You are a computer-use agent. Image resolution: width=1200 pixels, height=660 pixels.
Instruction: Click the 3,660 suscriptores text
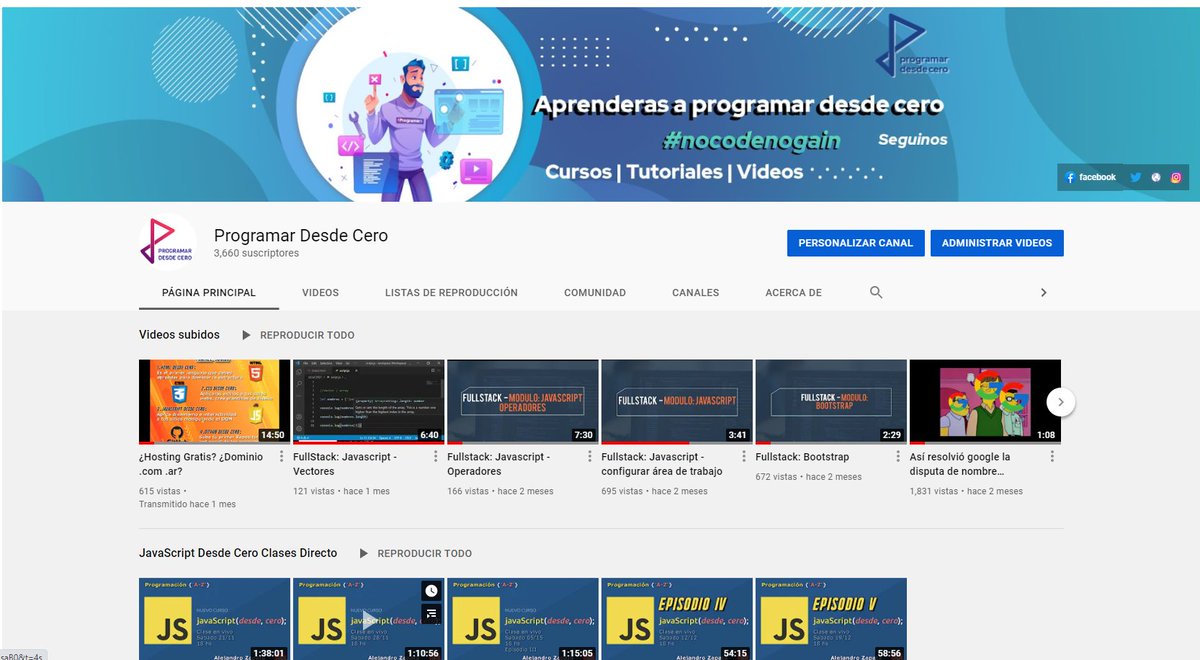(256, 254)
